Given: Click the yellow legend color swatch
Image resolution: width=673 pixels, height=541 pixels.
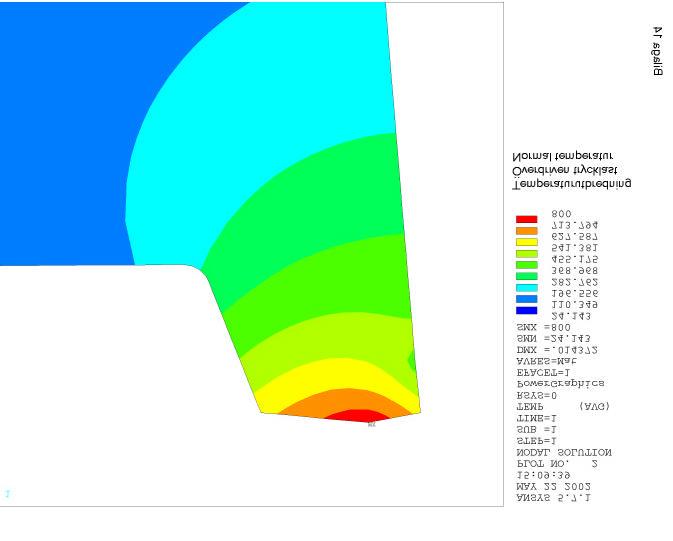Looking at the screenshot, I should click(526, 242).
